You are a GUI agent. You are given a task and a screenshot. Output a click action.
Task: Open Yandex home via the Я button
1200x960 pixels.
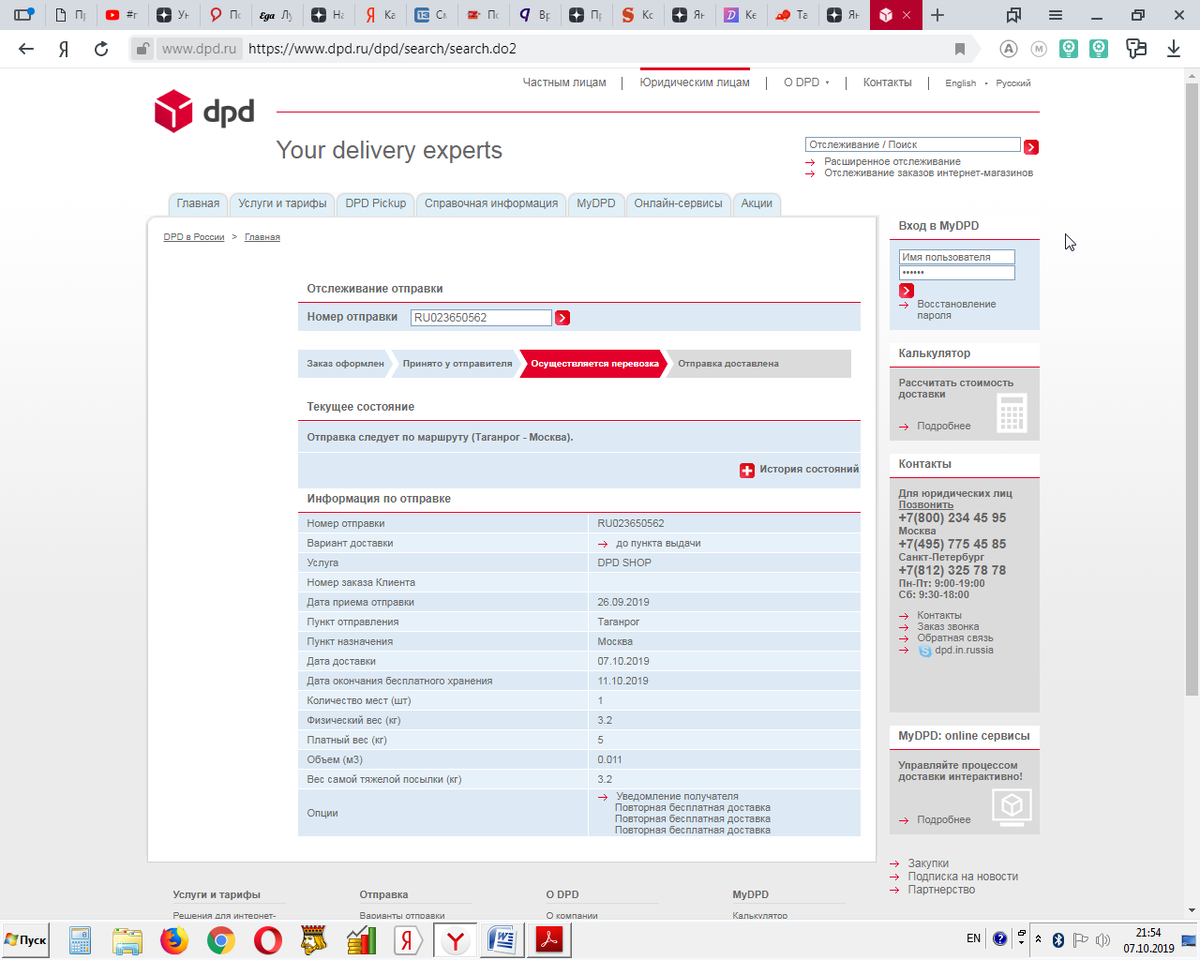tap(64, 49)
